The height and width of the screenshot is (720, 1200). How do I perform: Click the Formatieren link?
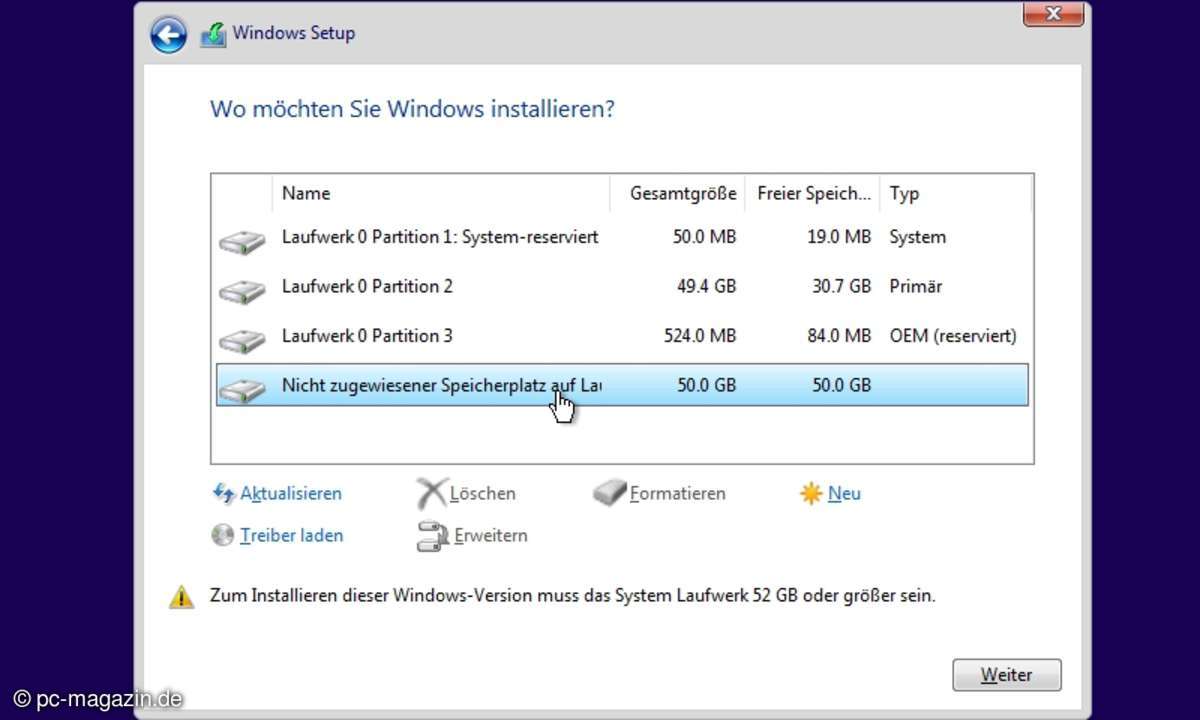tap(678, 493)
